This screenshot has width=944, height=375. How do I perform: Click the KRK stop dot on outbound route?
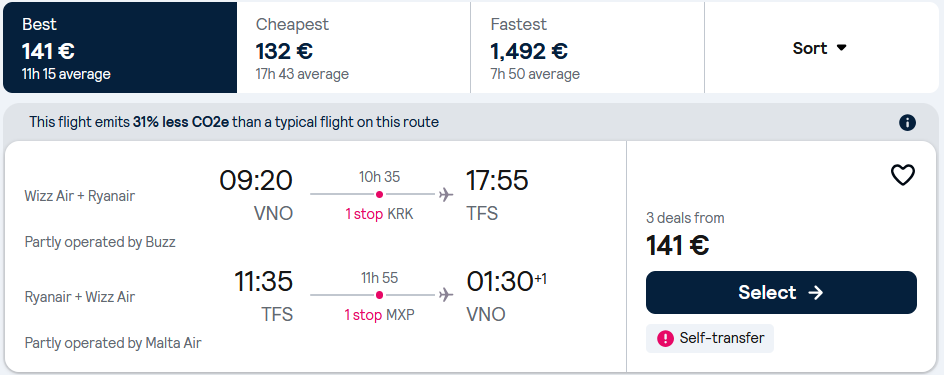379,194
